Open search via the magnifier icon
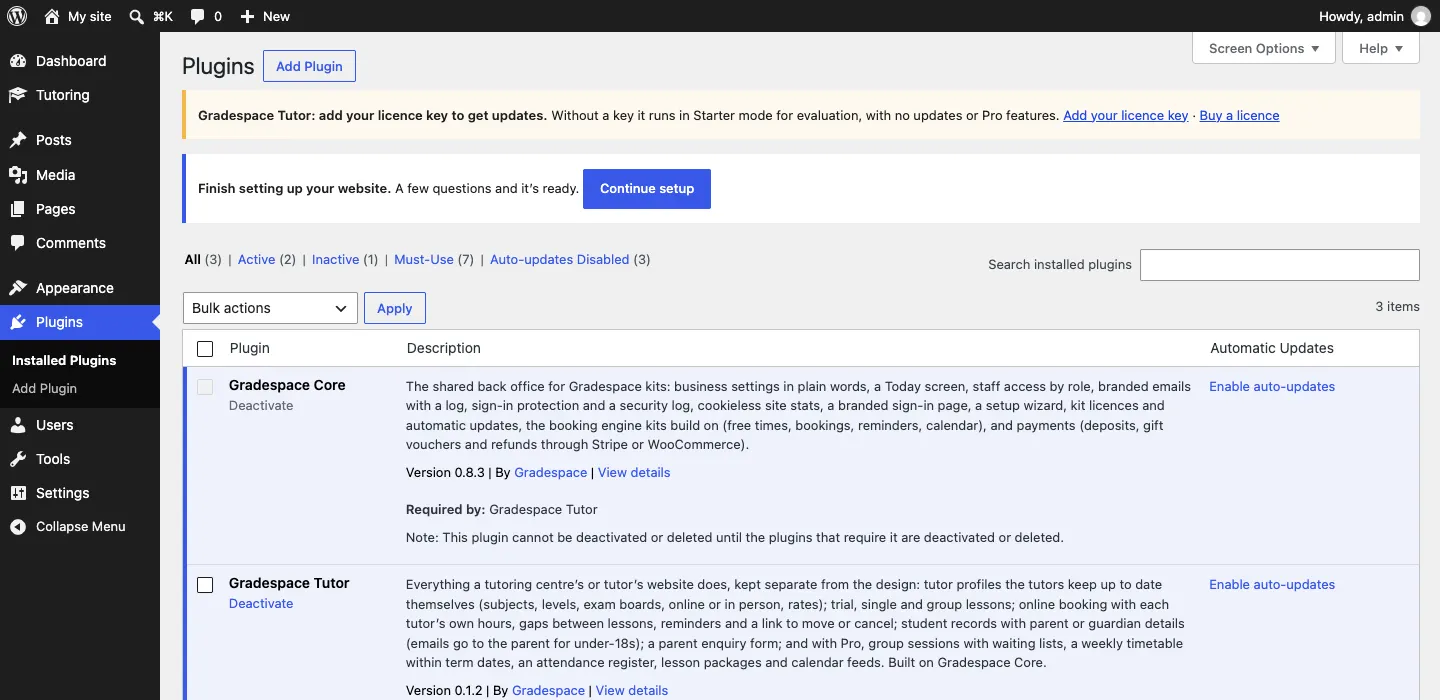 [x=136, y=16]
